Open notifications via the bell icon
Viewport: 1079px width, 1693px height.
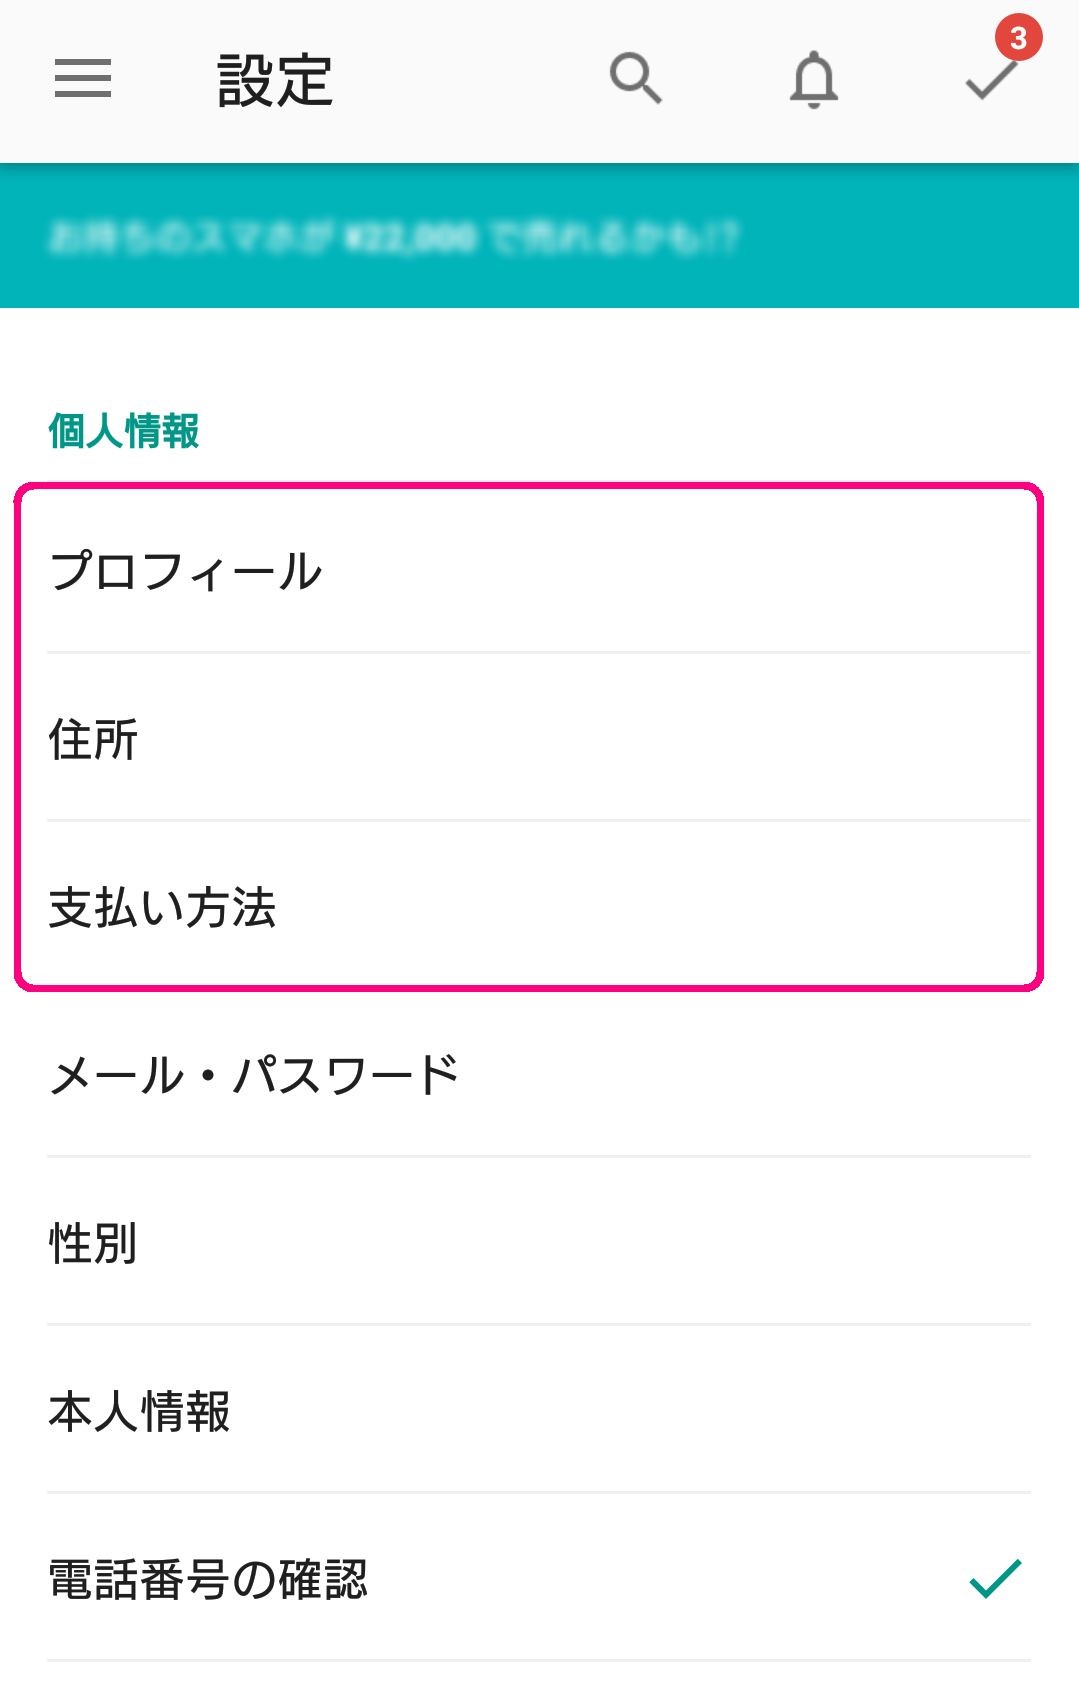point(814,79)
